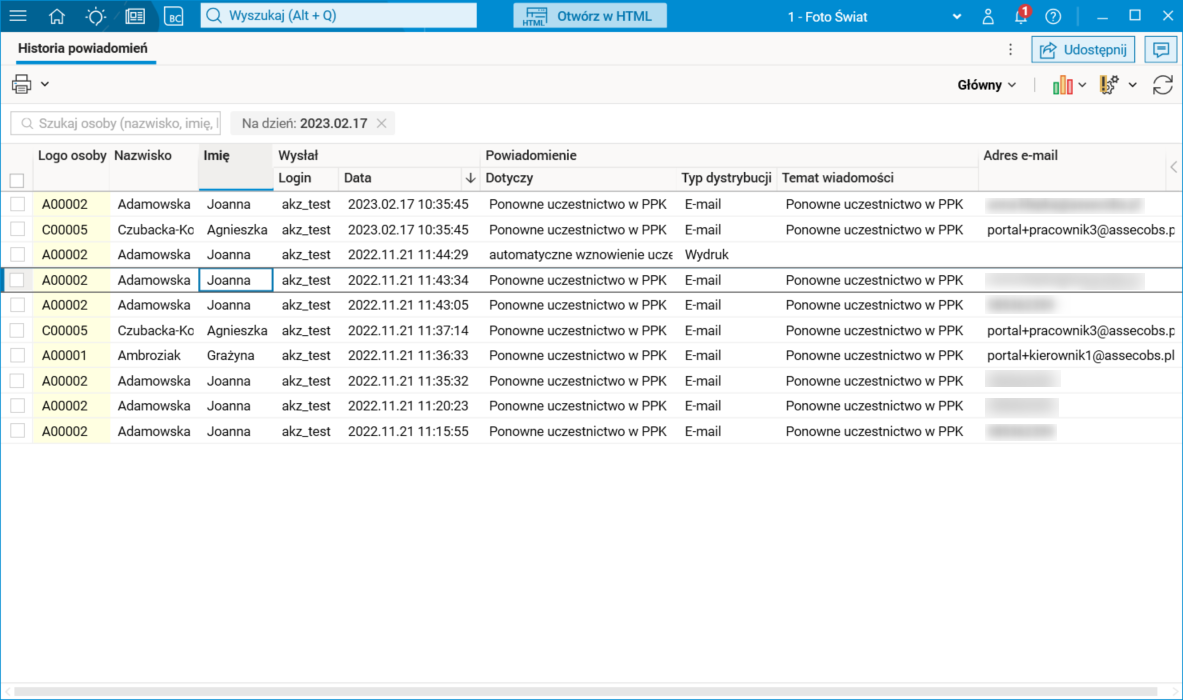Click the view settings gear icon
The width and height of the screenshot is (1183, 700).
pos(1109,84)
